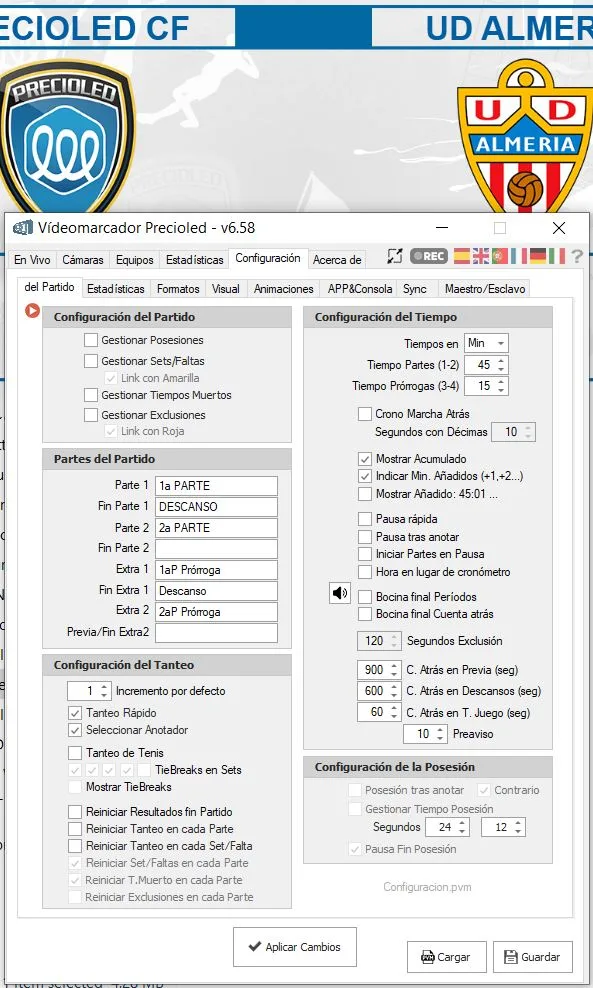Click the Previa/Fin Extra2 field
This screenshot has width=593, height=988.
(216, 633)
